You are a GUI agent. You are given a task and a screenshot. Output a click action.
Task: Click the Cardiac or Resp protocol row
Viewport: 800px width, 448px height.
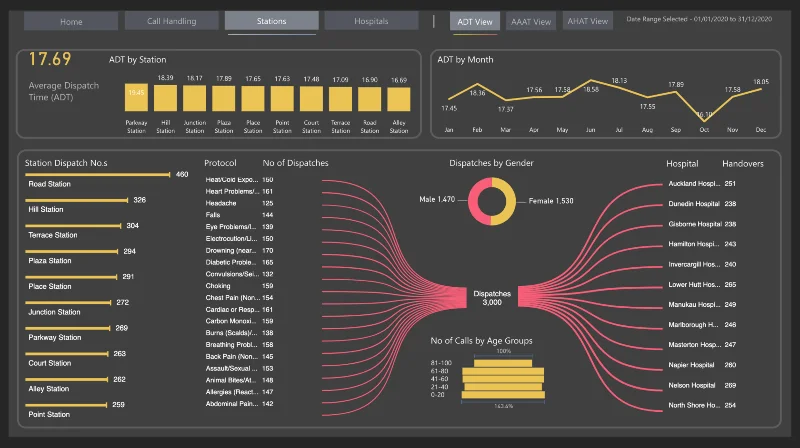pyautogui.click(x=239, y=309)
